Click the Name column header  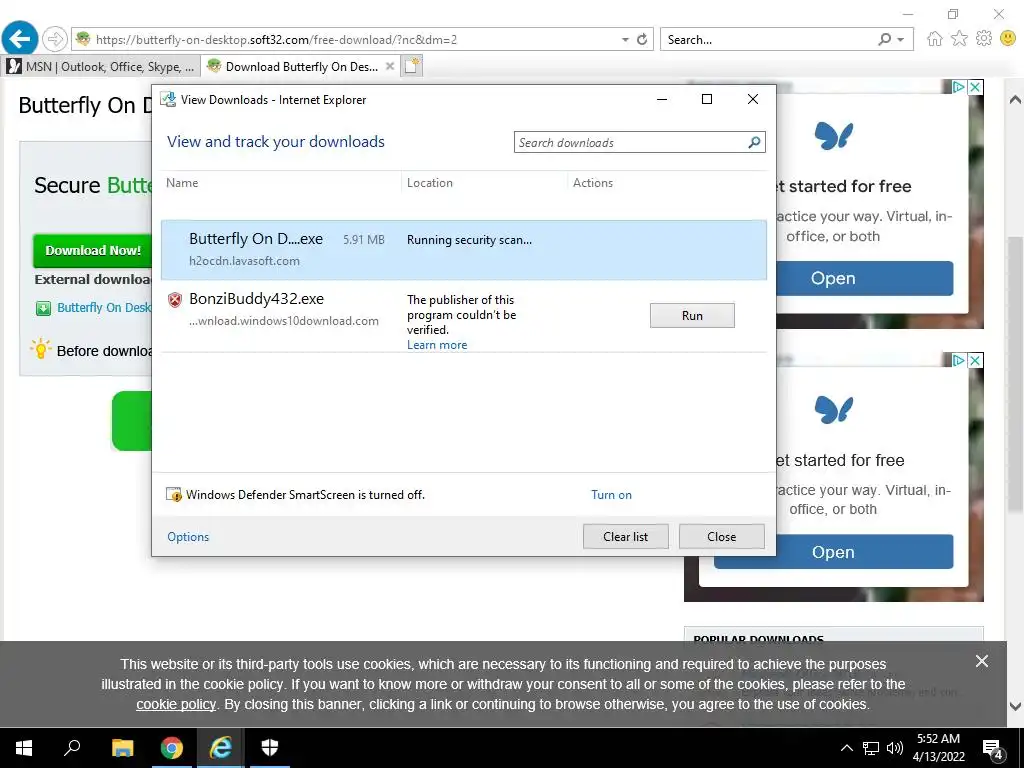[x=182, y=183]
